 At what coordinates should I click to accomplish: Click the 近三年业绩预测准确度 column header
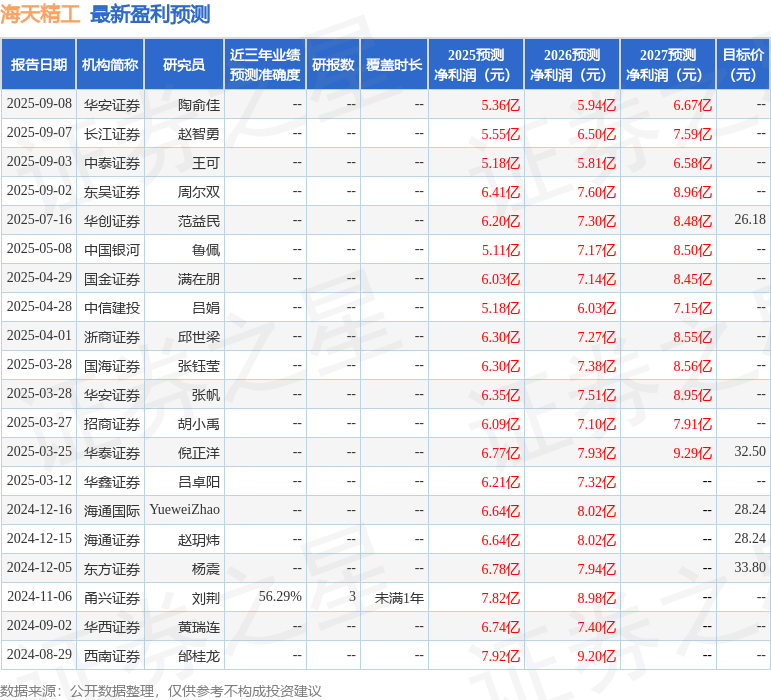[x=265, y=65]
